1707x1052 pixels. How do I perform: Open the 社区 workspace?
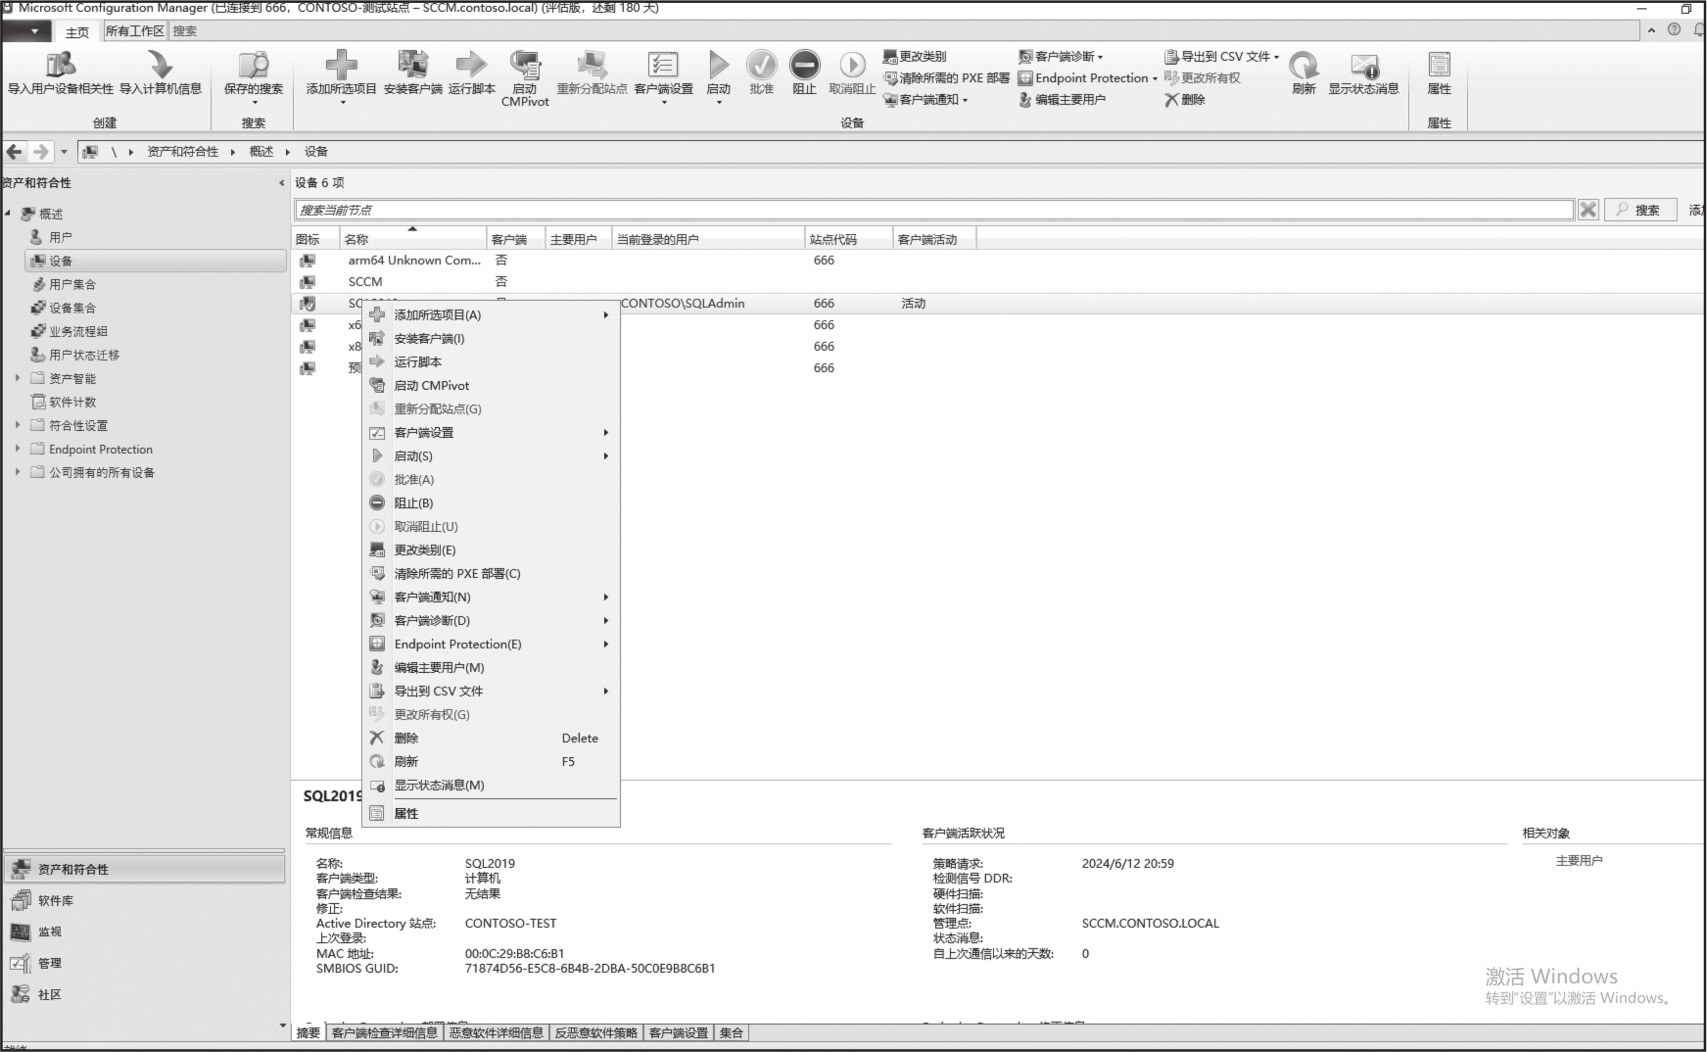[145, 994]
